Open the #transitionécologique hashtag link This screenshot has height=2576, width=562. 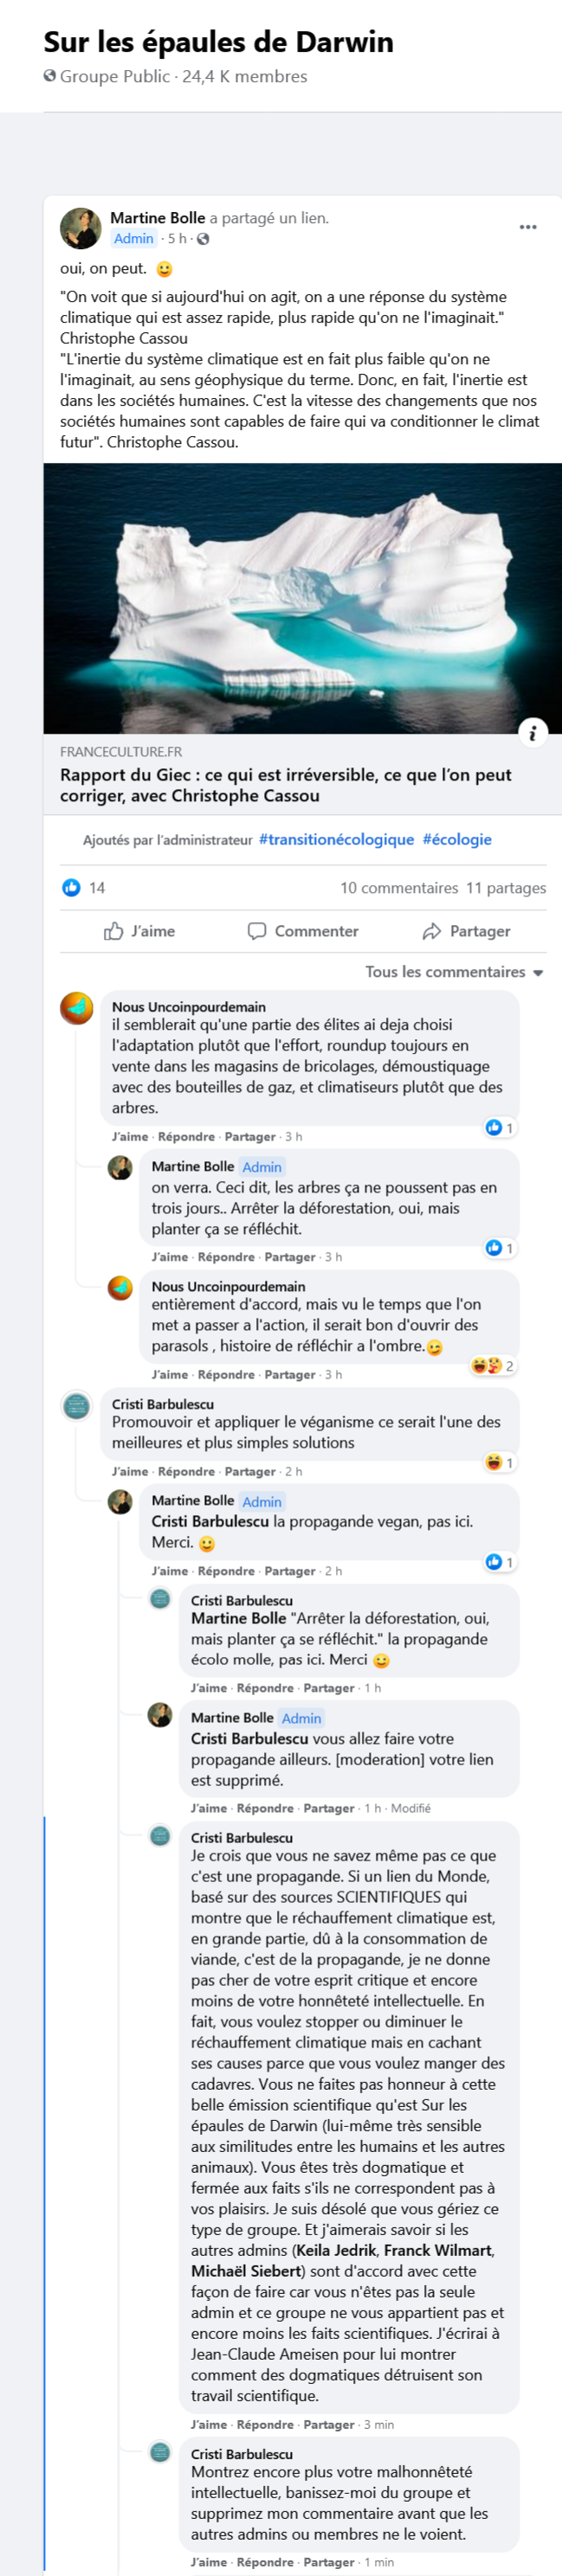336,839
